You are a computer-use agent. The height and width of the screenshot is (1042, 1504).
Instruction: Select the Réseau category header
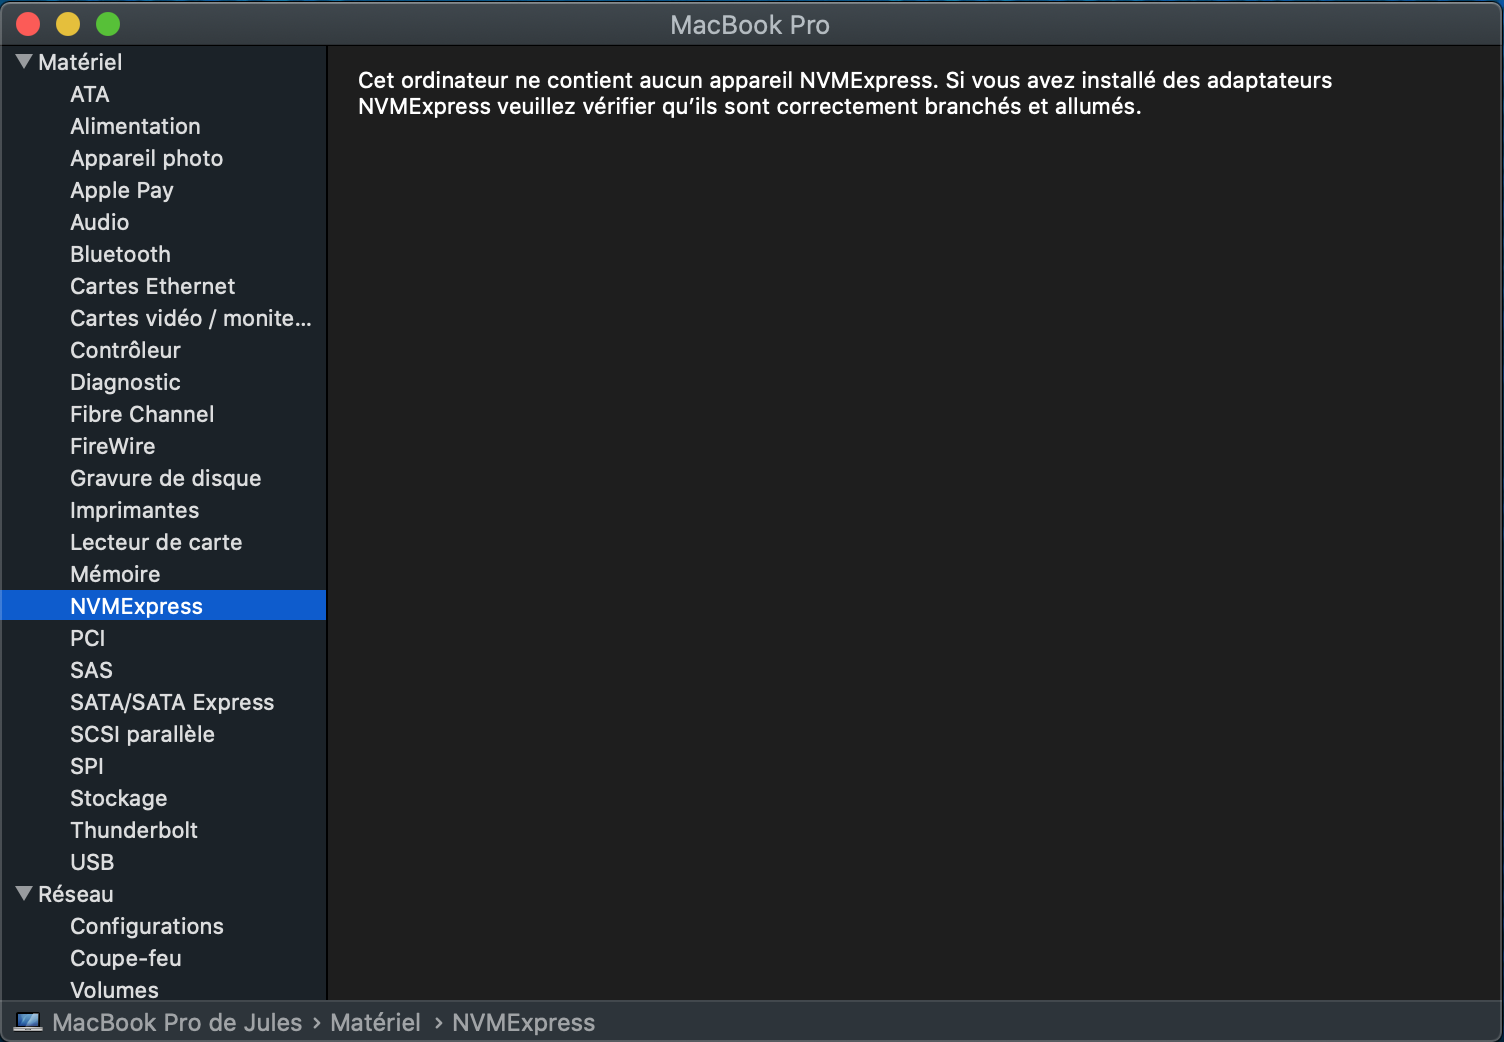[76, 894]
